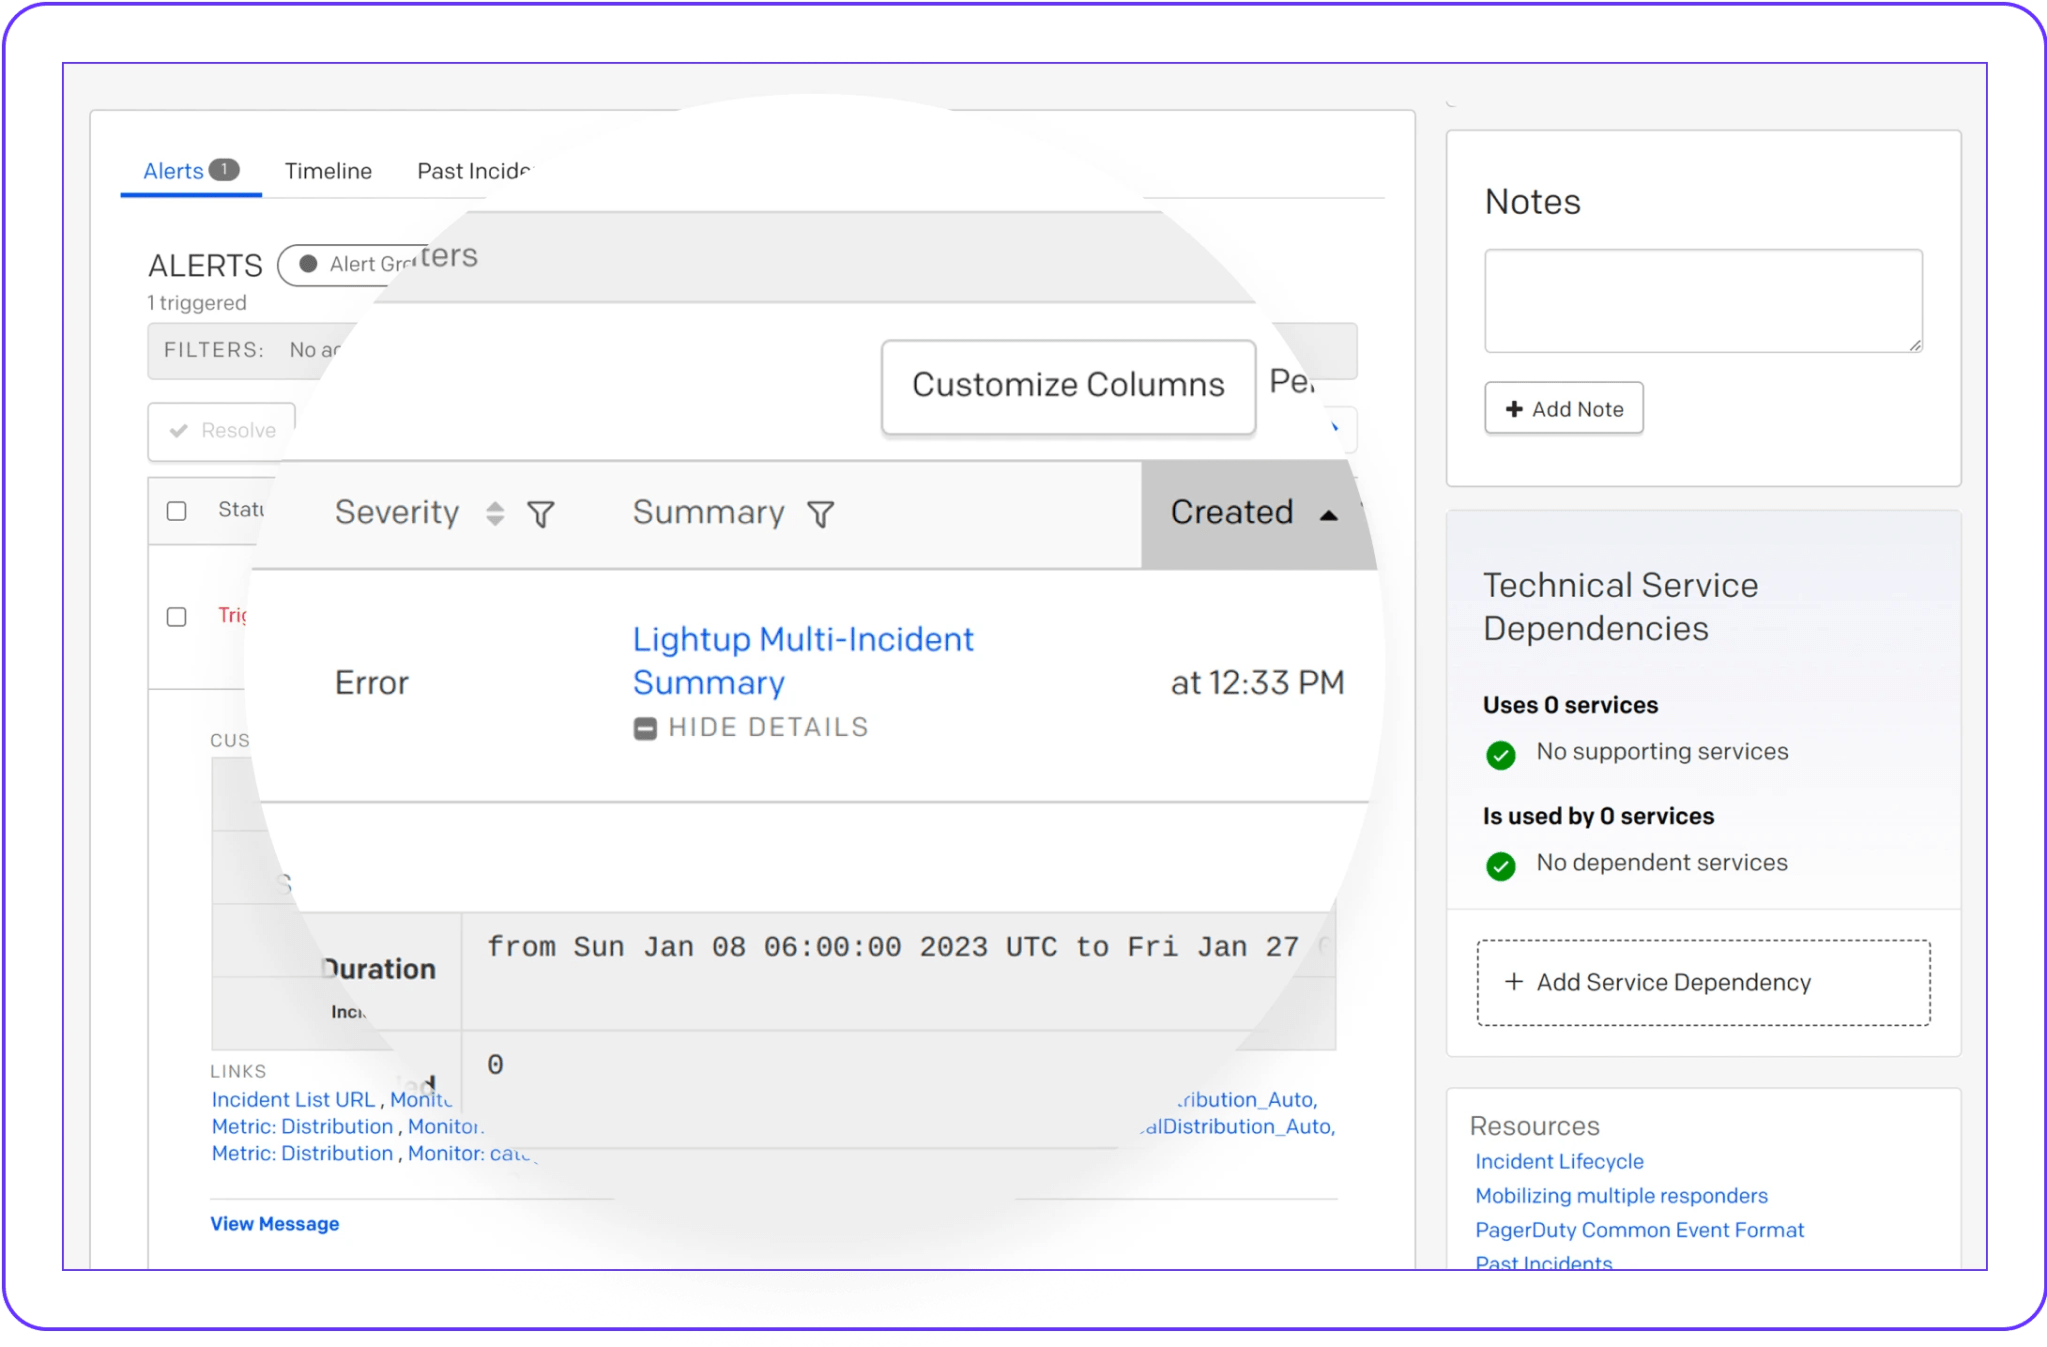Switch to the Timeline tab
This screenshot has height=1347, width=2047.
tap(328, 170)
